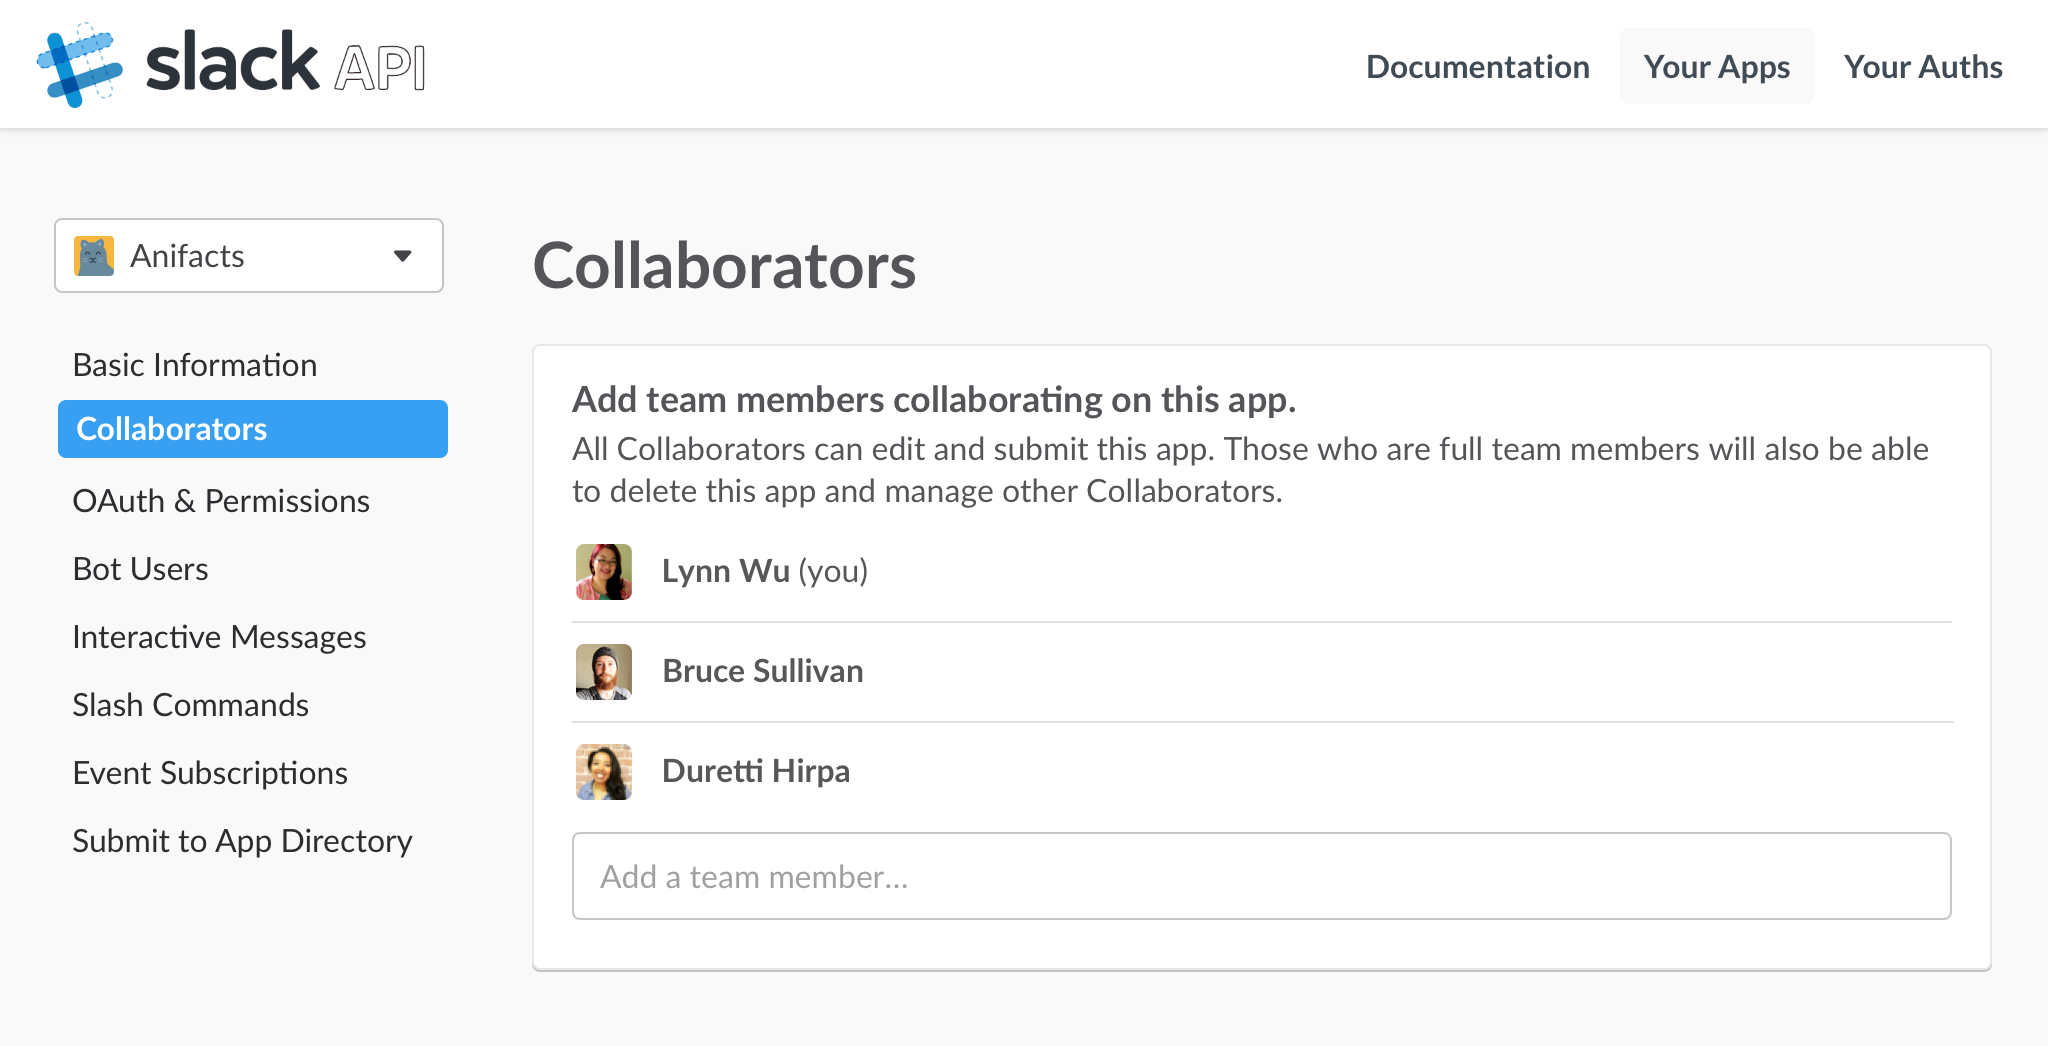Go to Submit to App Directory

pyautogui.click(x=243, y=841)
